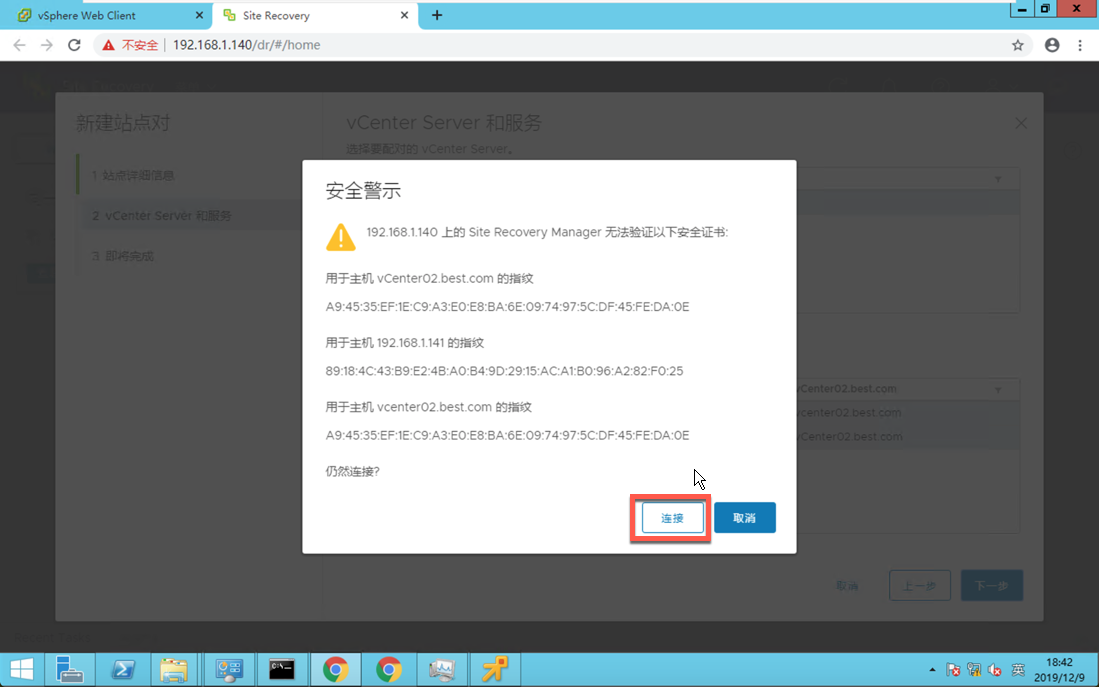The height and width of the screenshot is (687, 1099).
Task: Click 上一步 in the wizard behind dialog
Action: point(920,585)
